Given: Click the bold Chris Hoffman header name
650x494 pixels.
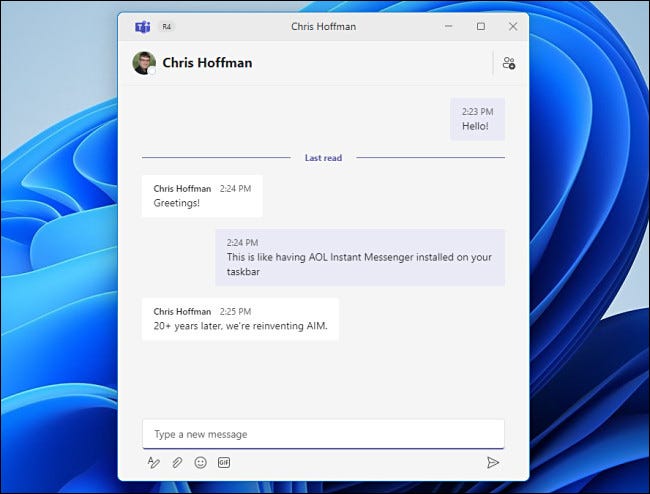Looking at the screenshot, I should [207, 63].
